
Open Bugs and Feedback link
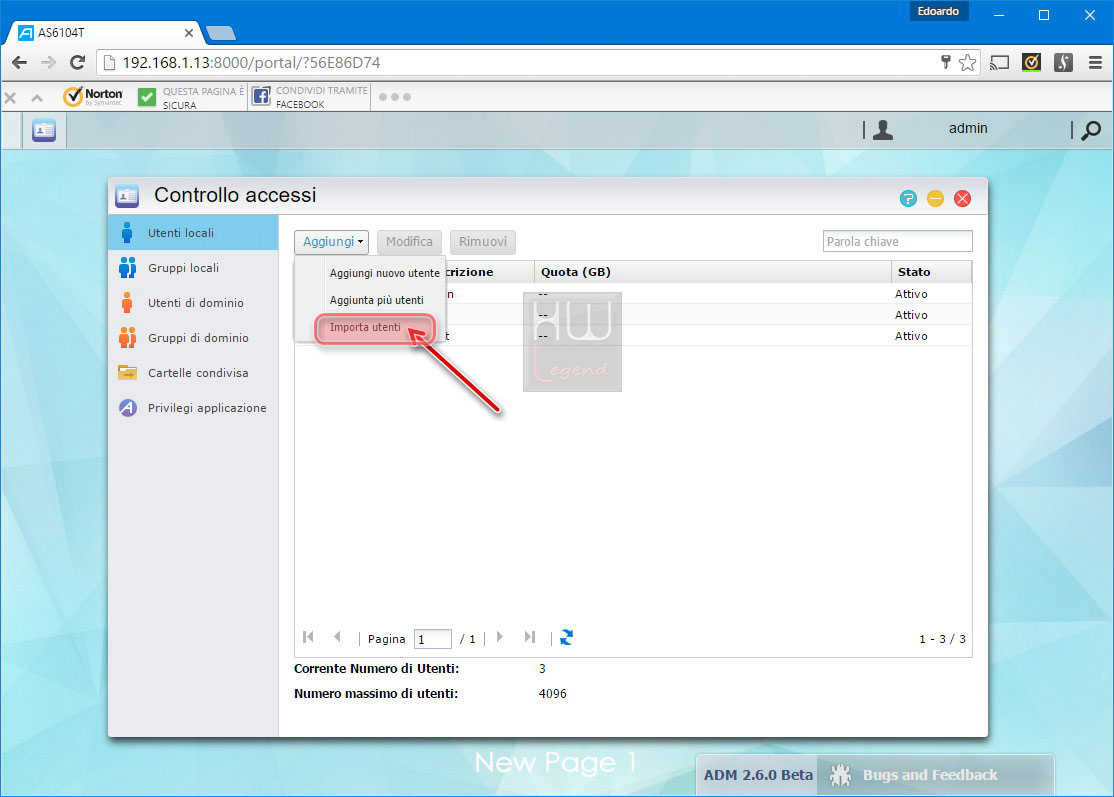click(x=930, y=775)
